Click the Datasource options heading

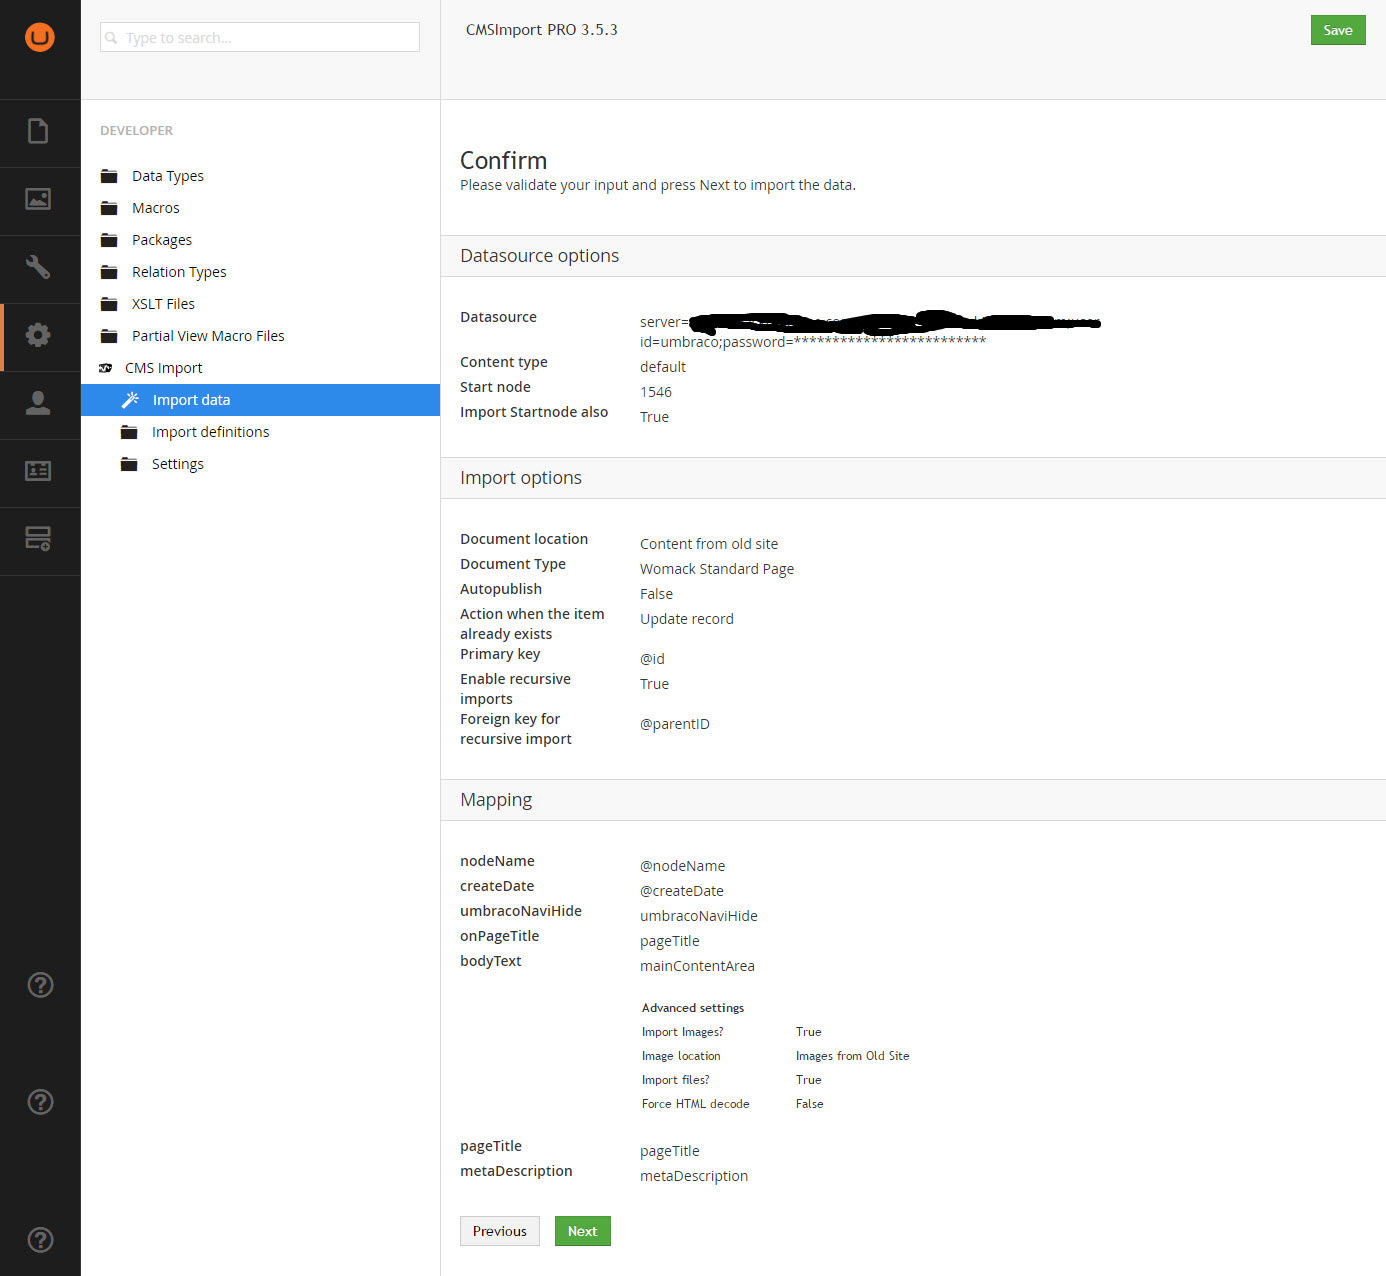[539, 256]
